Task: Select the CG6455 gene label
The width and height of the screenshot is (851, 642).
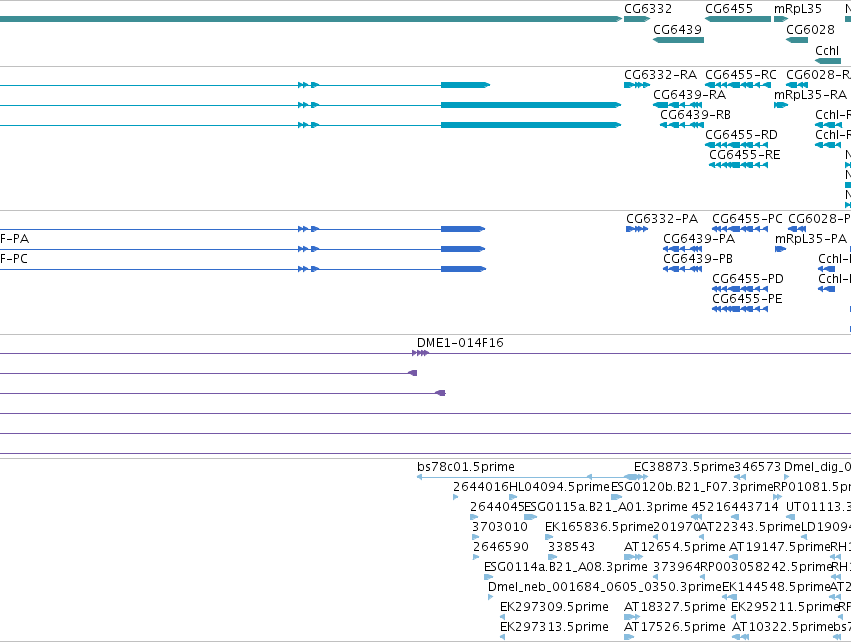Action: pyautogui.click(x=729, y=9)
